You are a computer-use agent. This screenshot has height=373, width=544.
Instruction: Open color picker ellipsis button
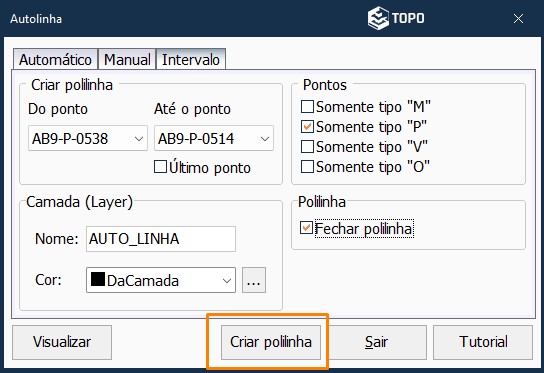coord(254,280)
